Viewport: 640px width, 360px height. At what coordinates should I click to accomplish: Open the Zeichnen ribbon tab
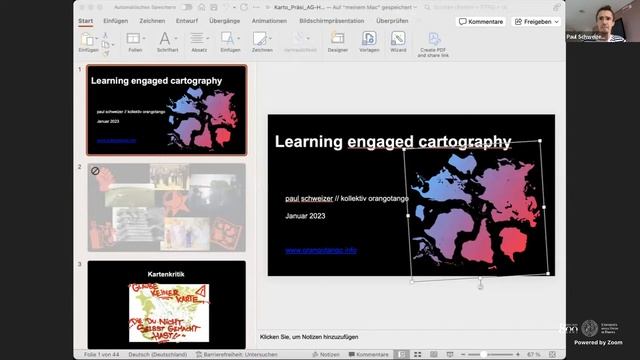(x=152, y=21)
